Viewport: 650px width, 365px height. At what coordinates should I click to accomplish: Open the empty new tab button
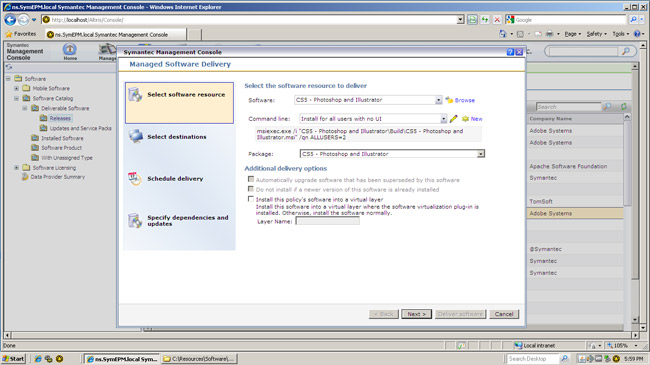coord(194,34)
